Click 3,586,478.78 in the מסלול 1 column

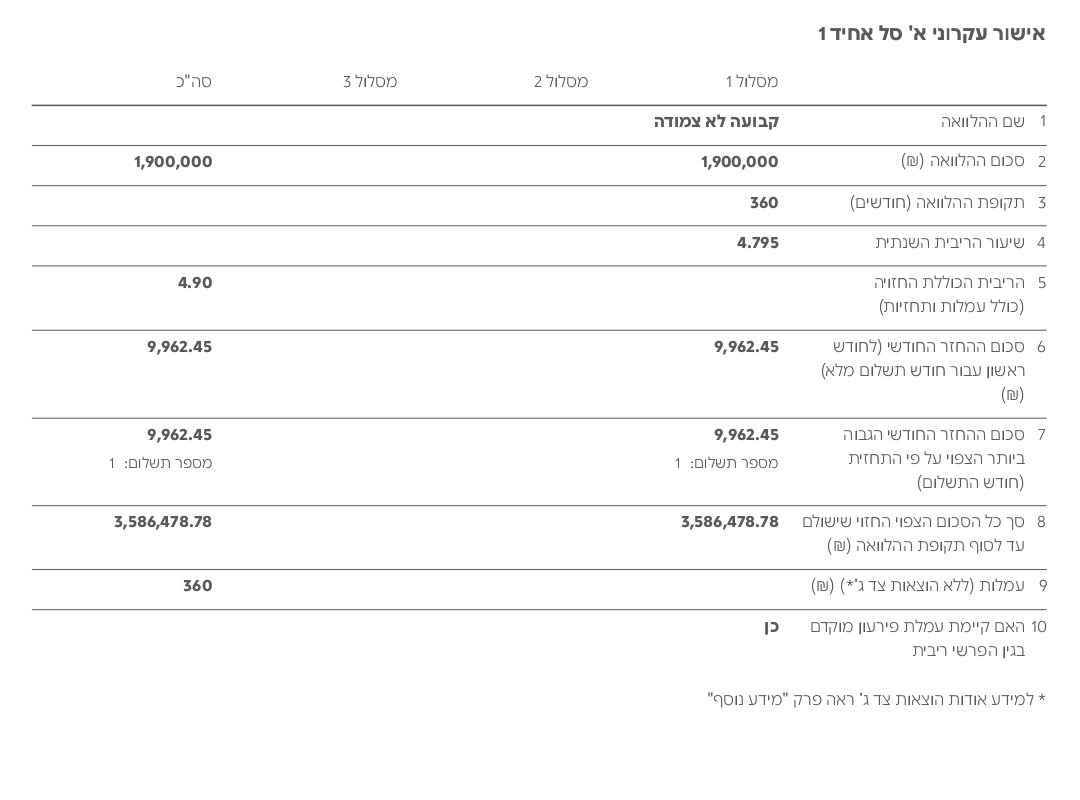729,522
